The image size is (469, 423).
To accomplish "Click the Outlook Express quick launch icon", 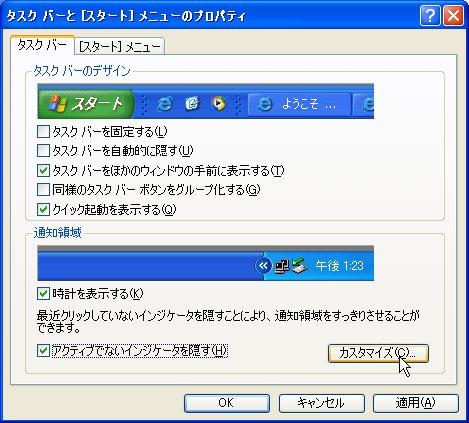I will [192, 104].
